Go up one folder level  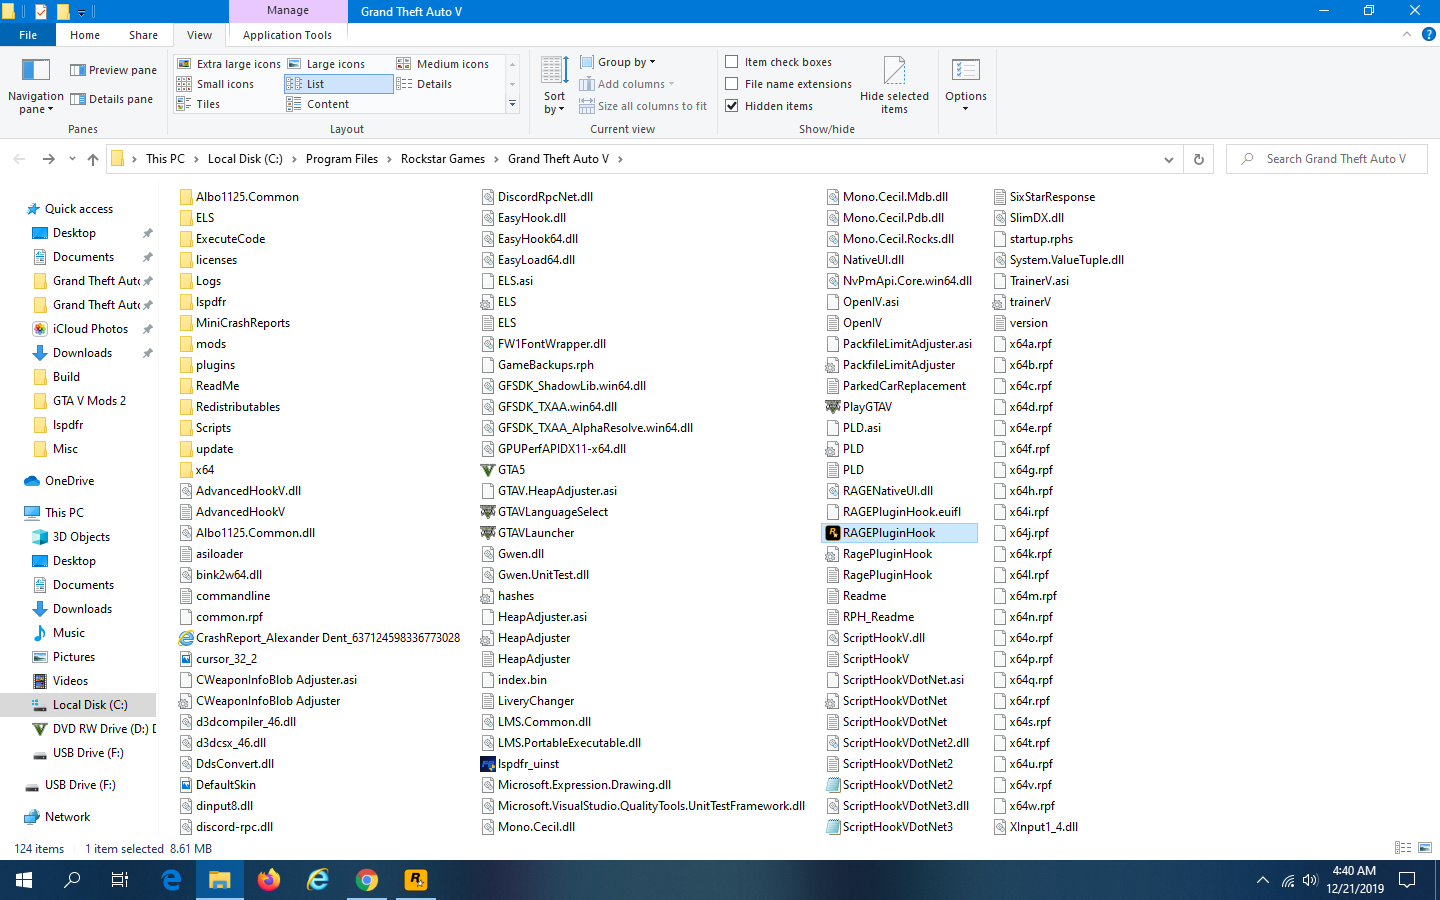(93, 159)
